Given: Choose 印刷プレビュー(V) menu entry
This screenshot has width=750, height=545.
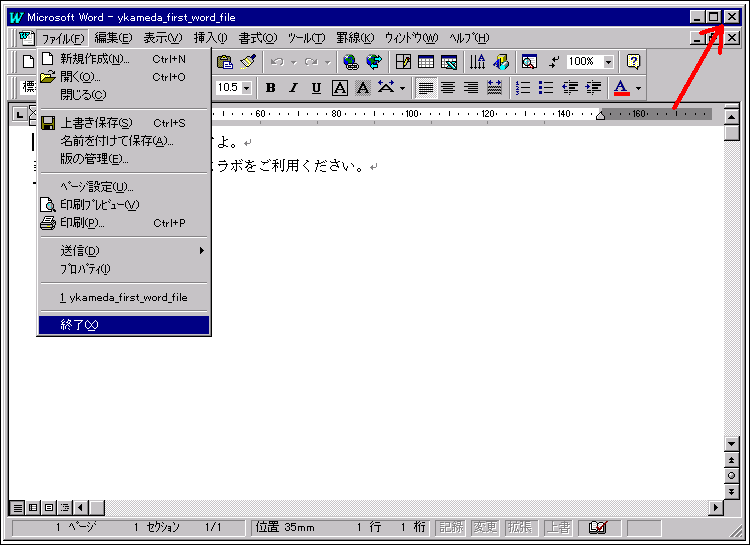Looking at the screenshot, I should click(x=124, y=205).
